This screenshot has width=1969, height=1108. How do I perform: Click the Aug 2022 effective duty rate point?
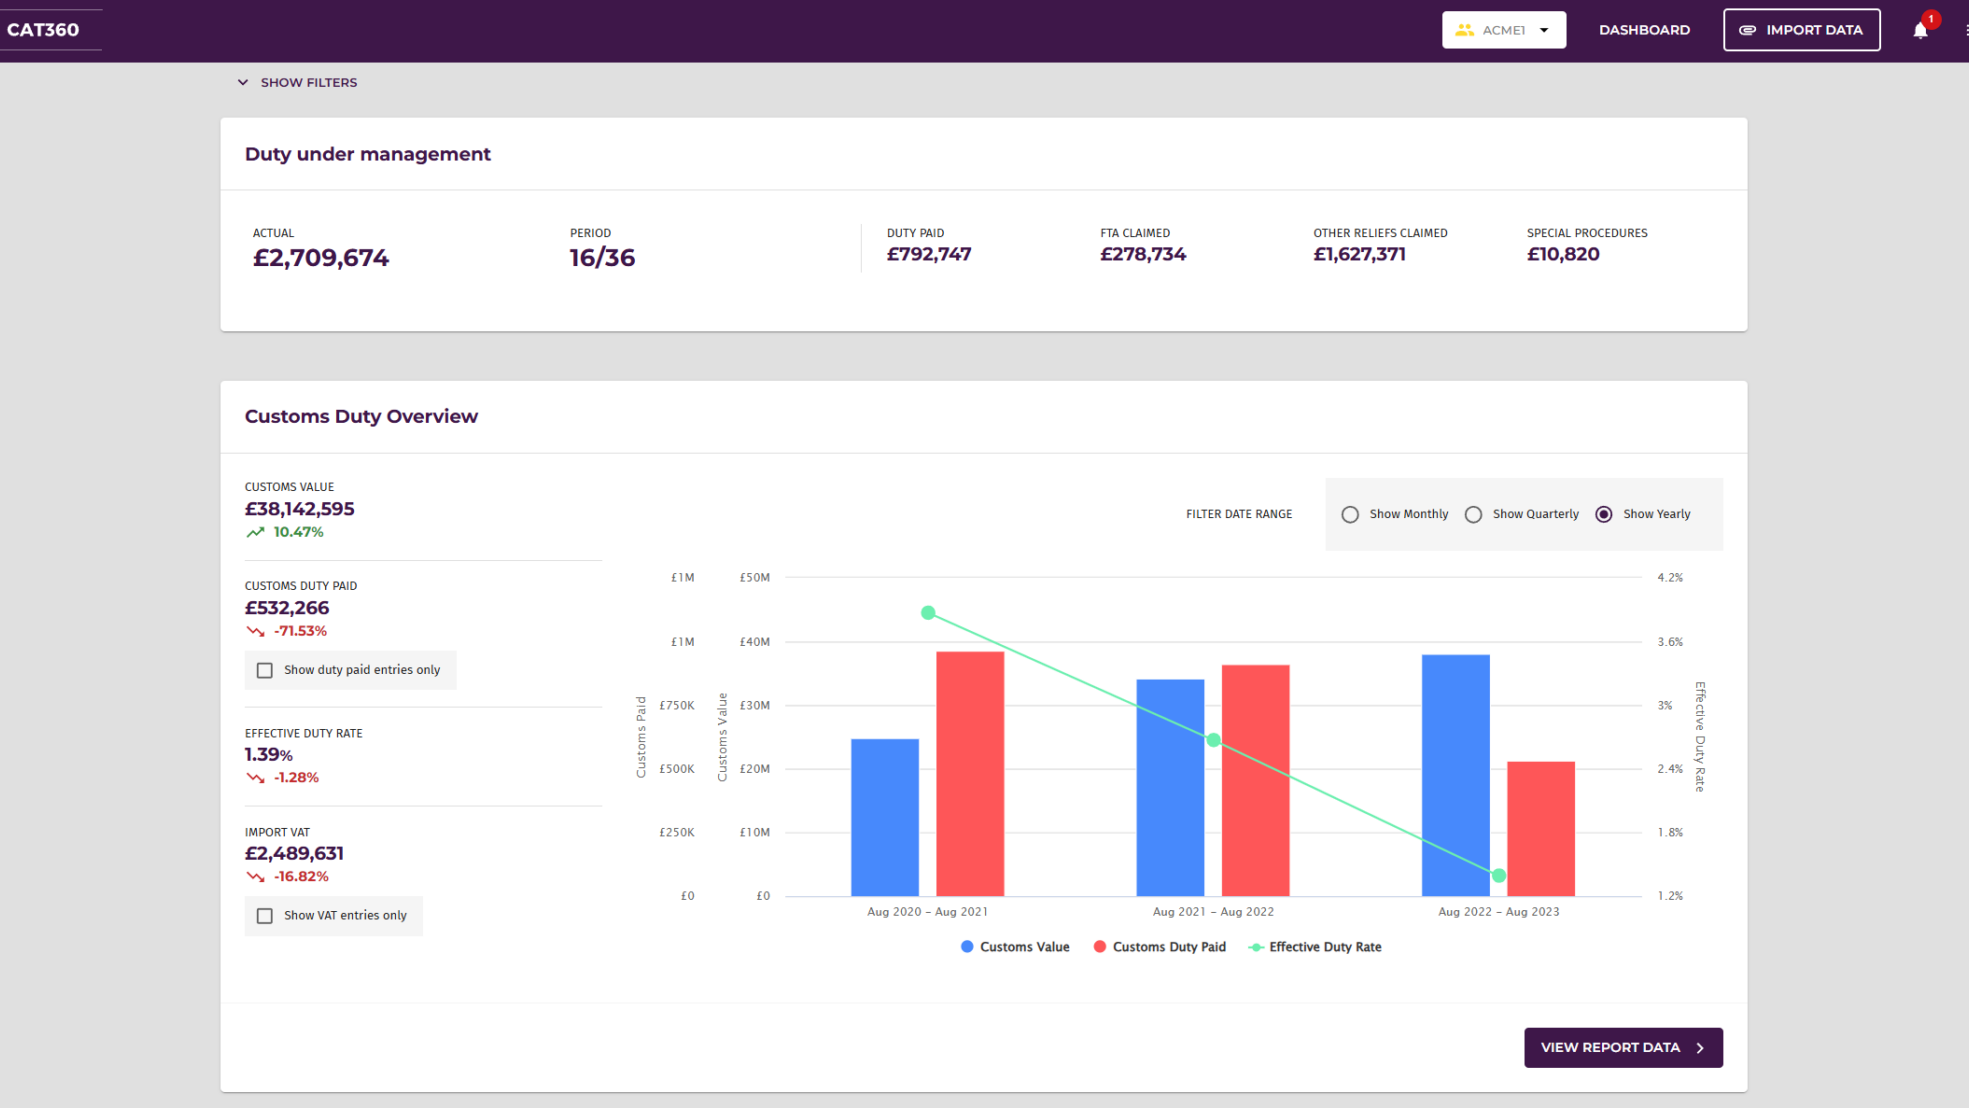pos(1498,876)
